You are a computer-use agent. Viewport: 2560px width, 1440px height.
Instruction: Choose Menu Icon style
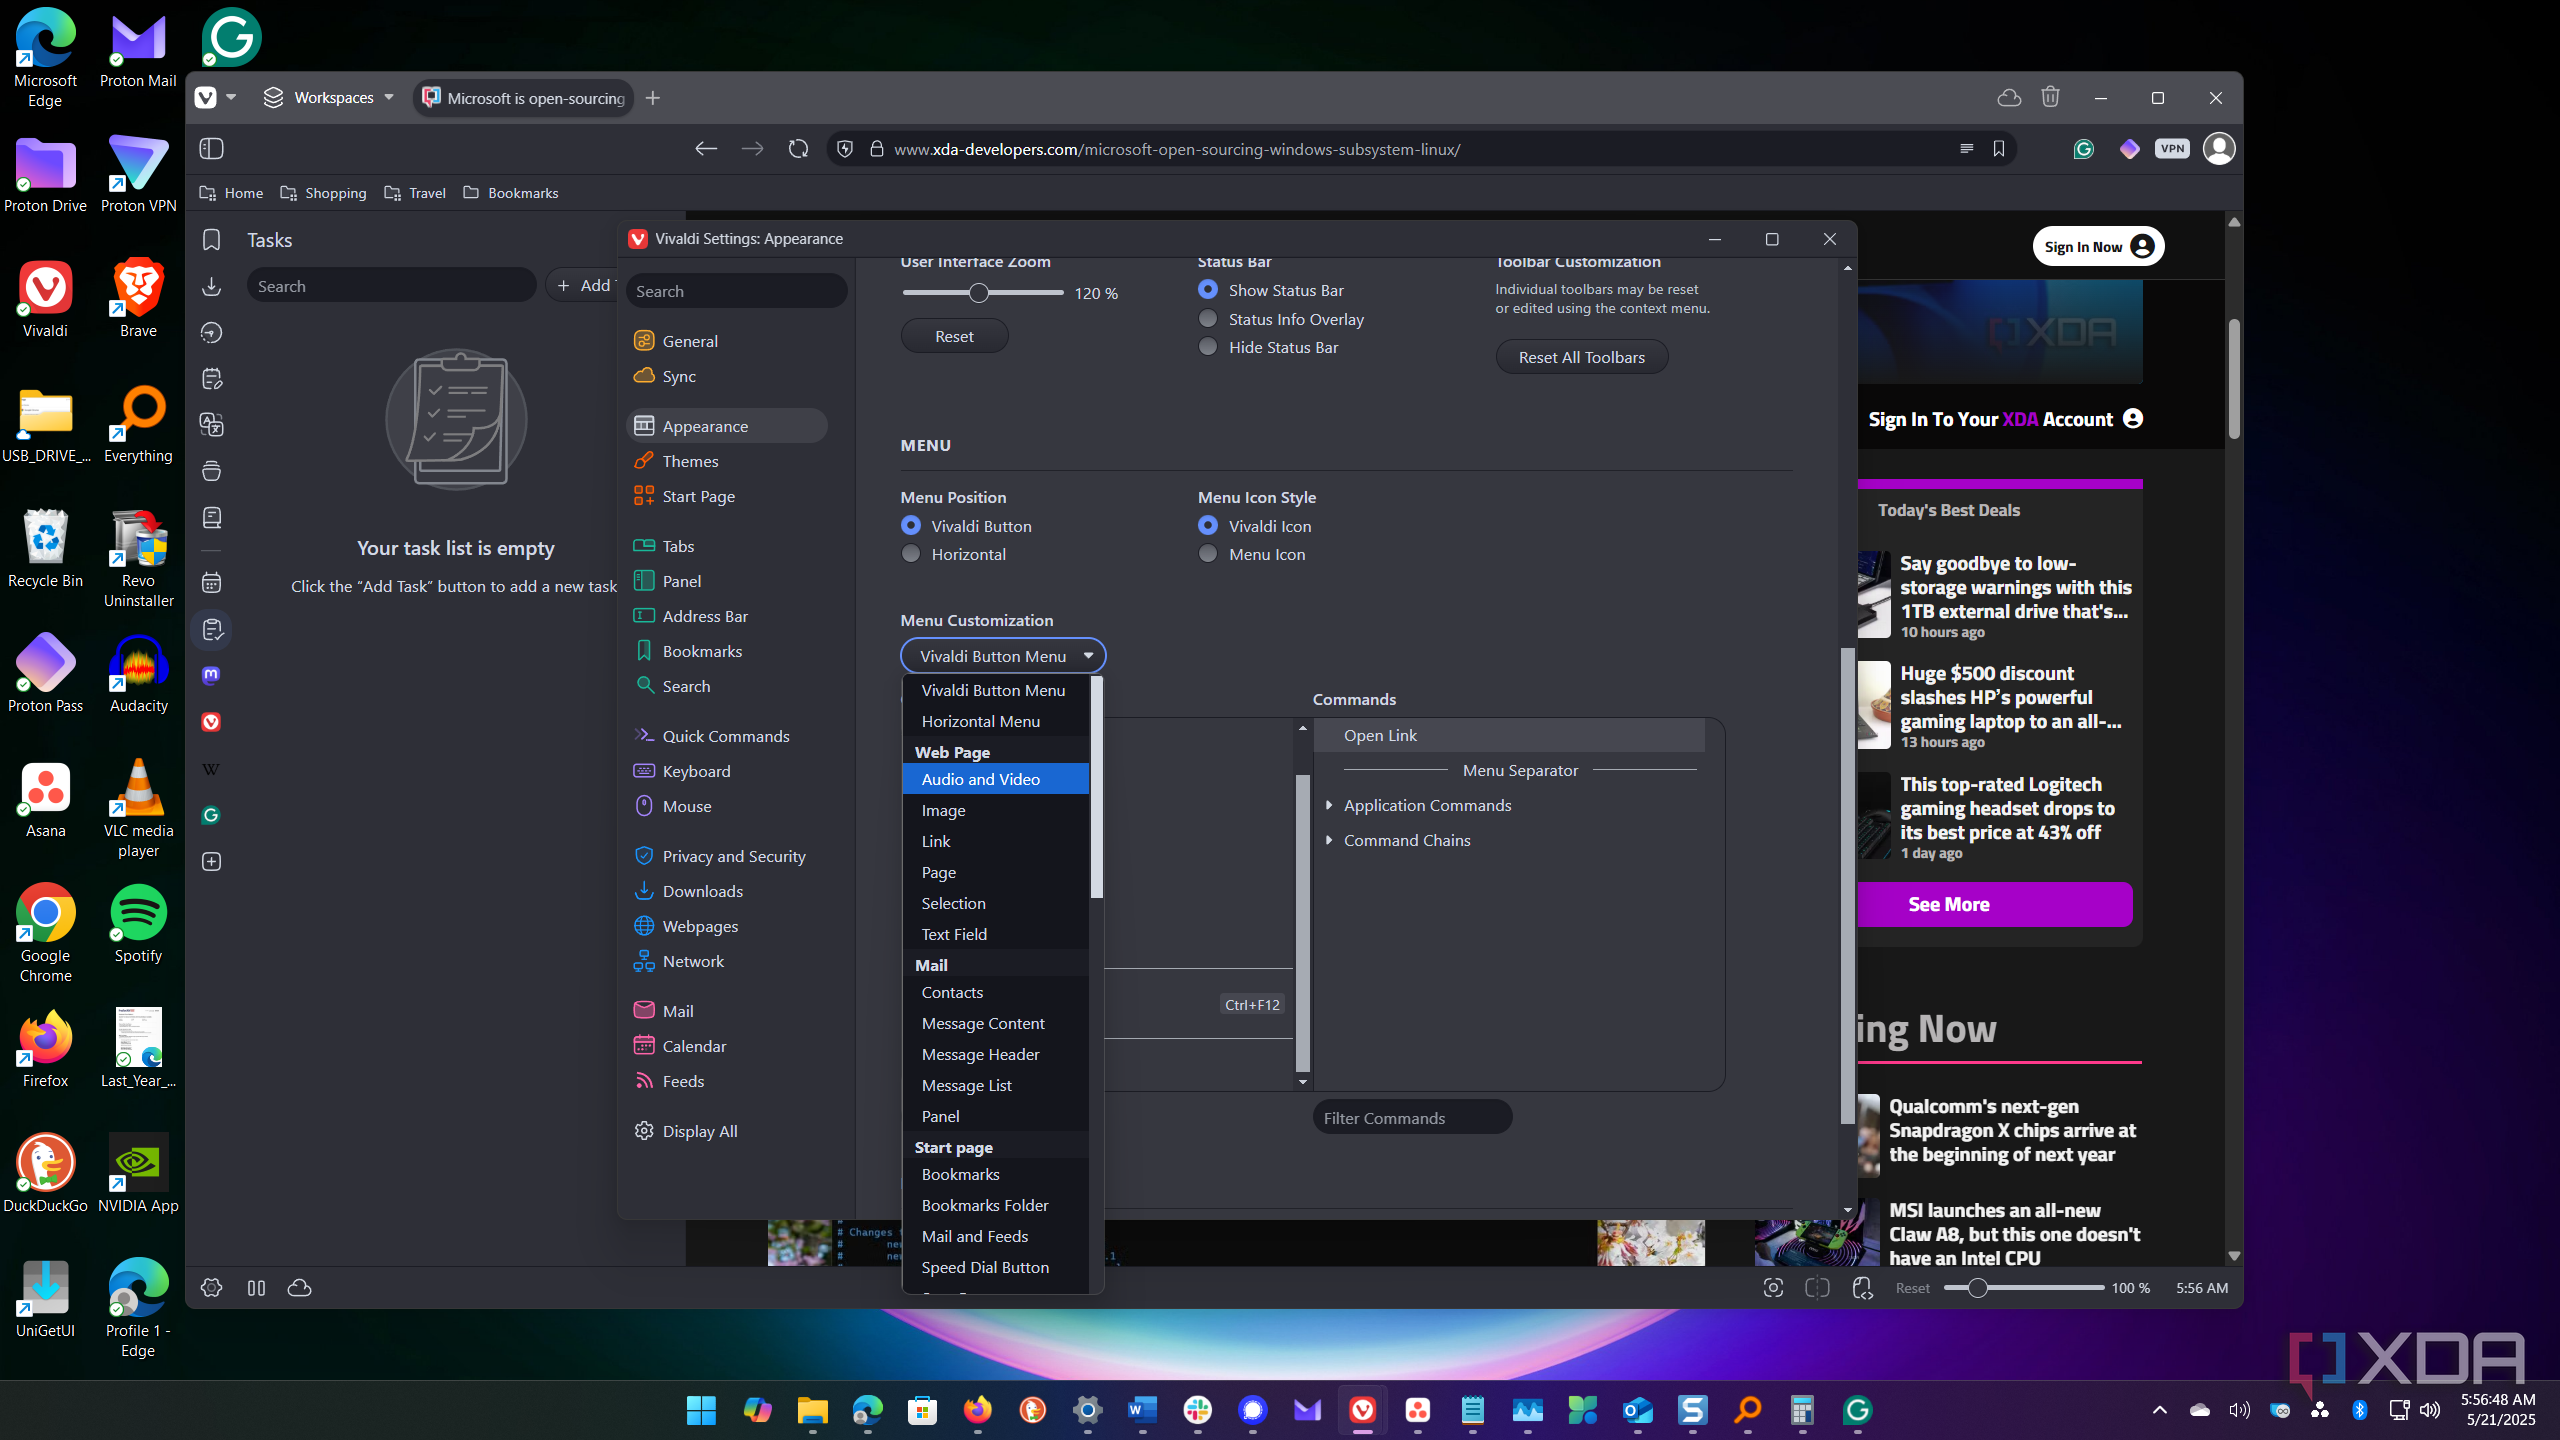(1252, 554)
